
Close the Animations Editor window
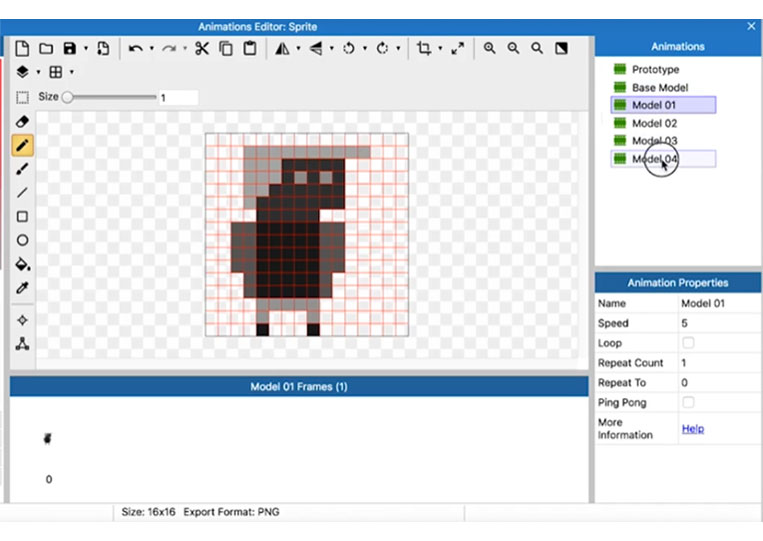[x=751, y=26]
